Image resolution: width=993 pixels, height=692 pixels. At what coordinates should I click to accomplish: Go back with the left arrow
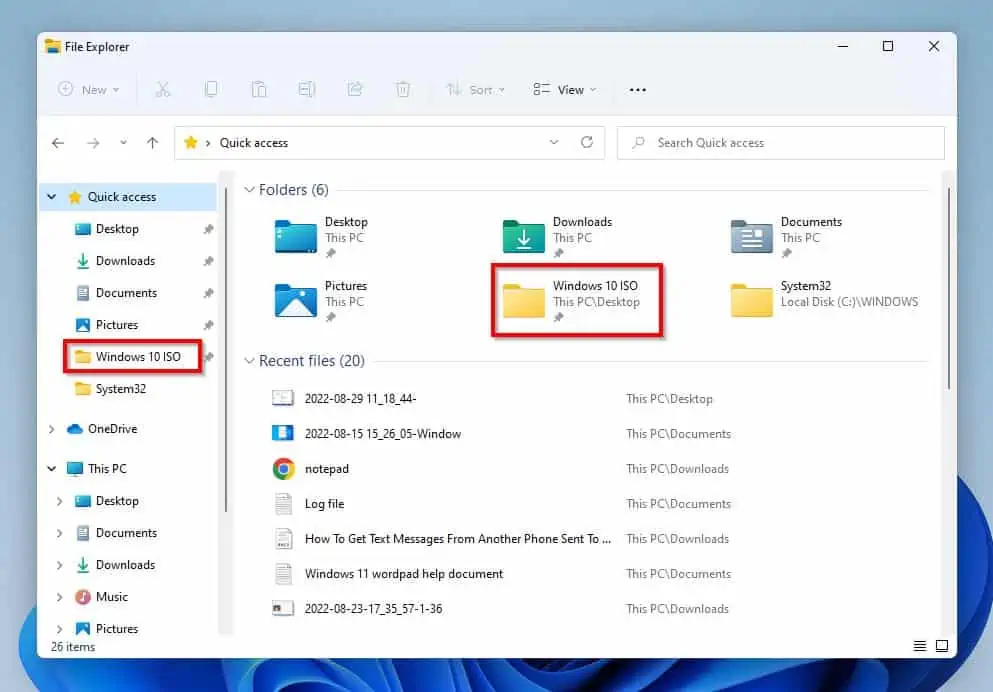pos(58,143)
